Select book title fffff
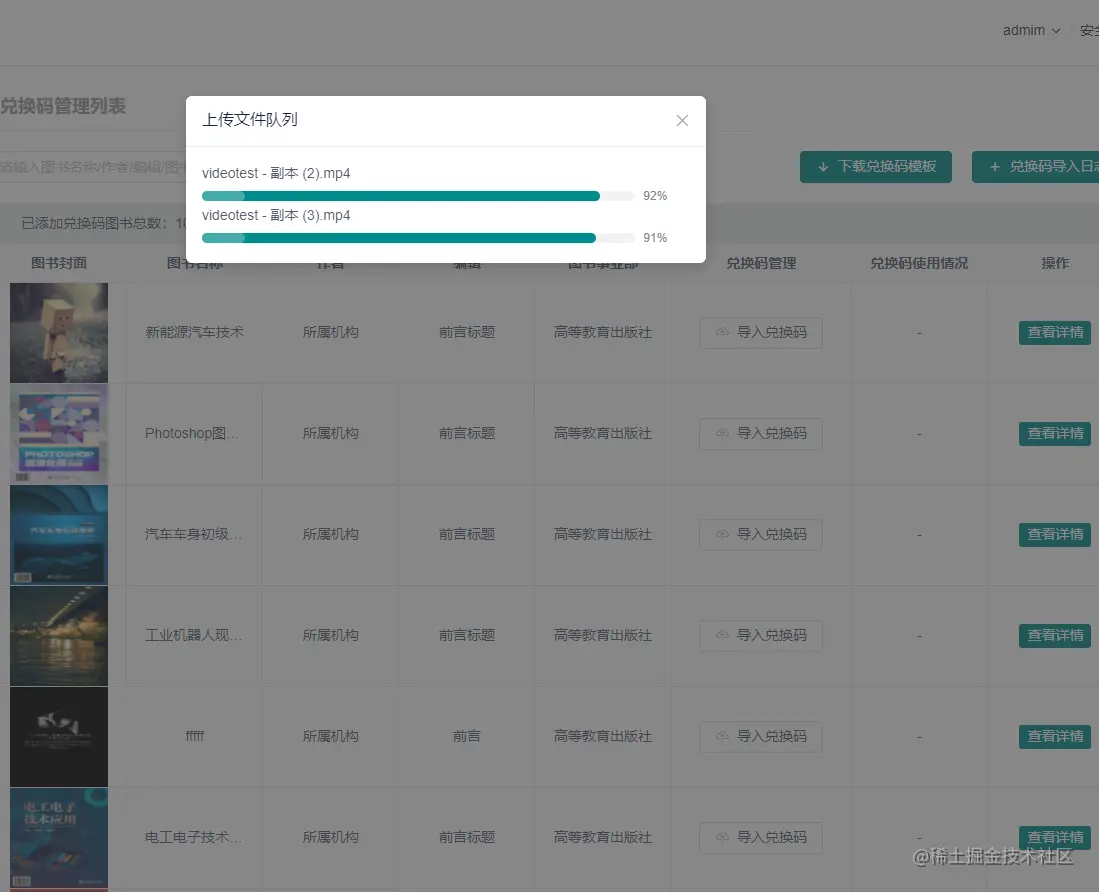The height and width of the screenshot is (892, 1099). click(x=194, y=736)
